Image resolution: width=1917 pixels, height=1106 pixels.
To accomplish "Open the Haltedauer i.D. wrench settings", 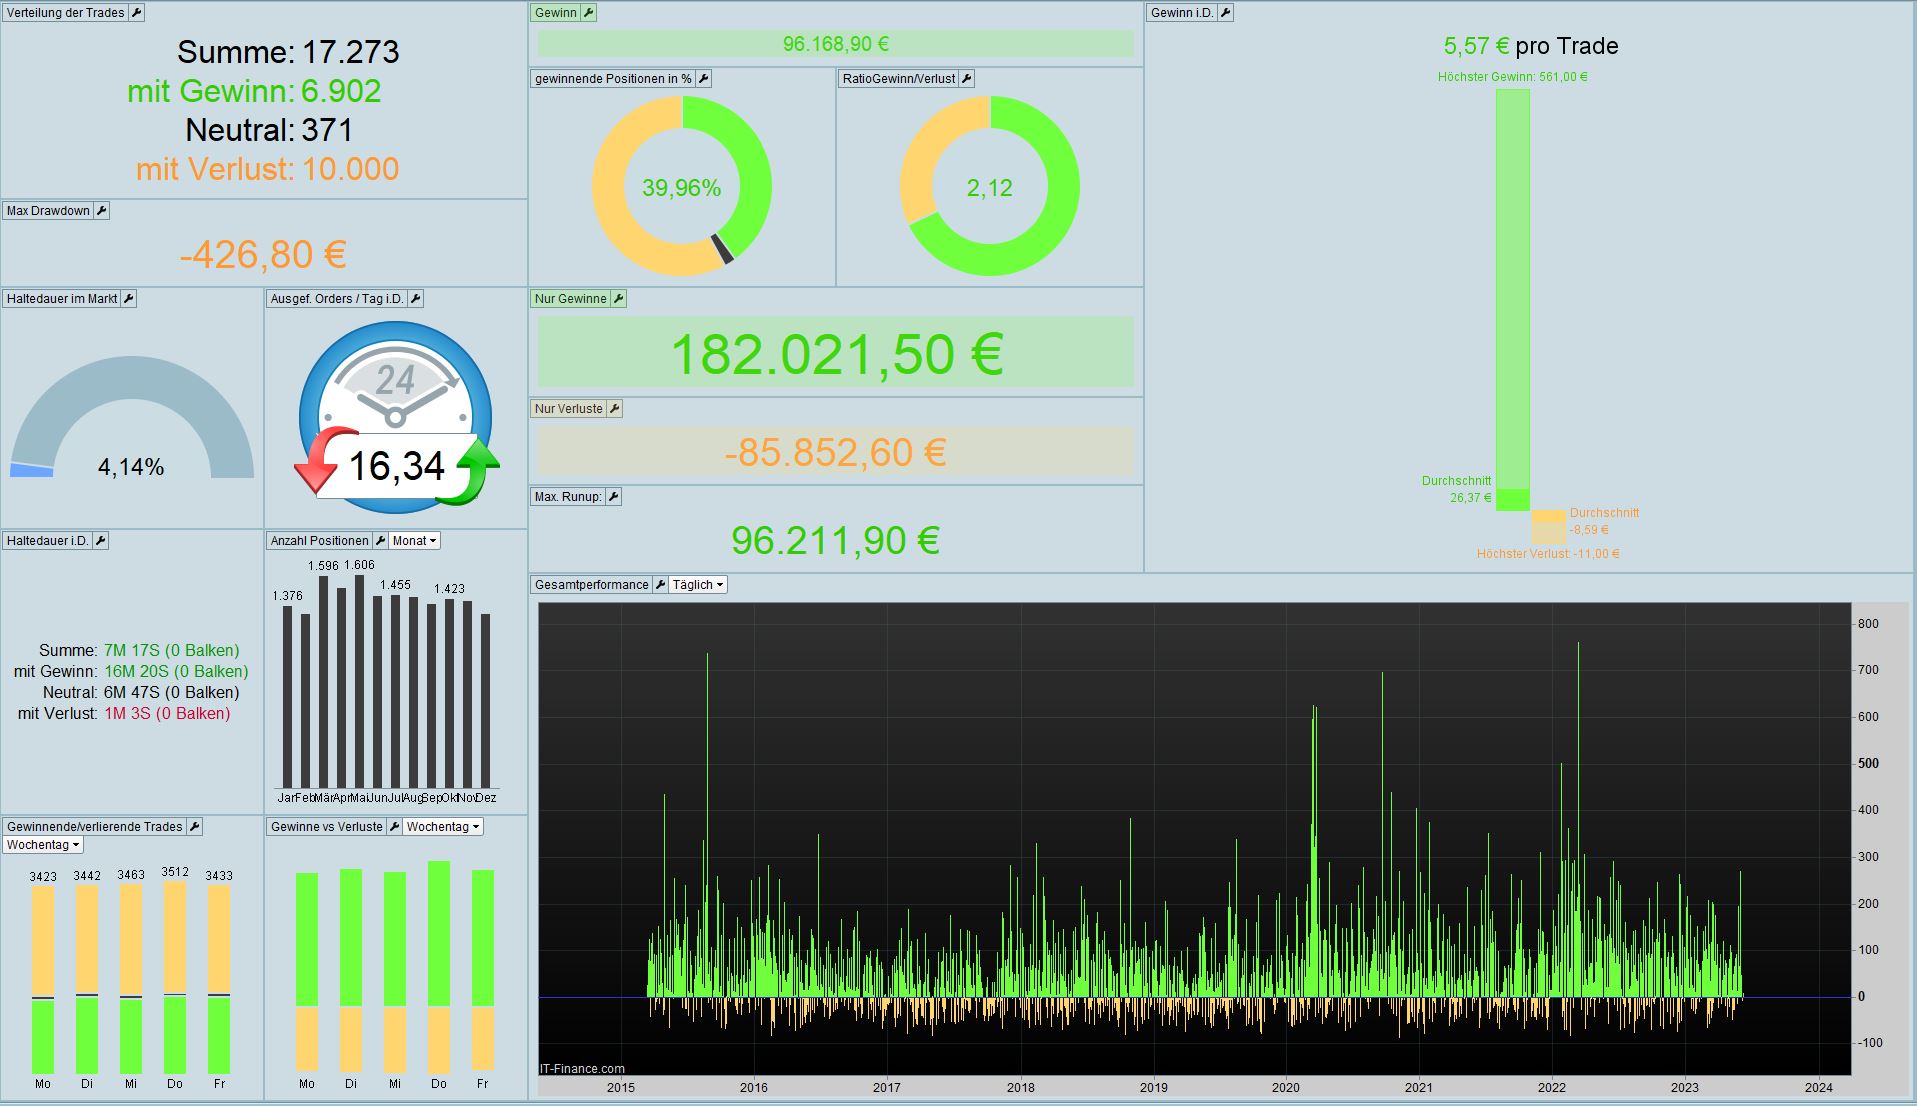I will click(100, 541).
